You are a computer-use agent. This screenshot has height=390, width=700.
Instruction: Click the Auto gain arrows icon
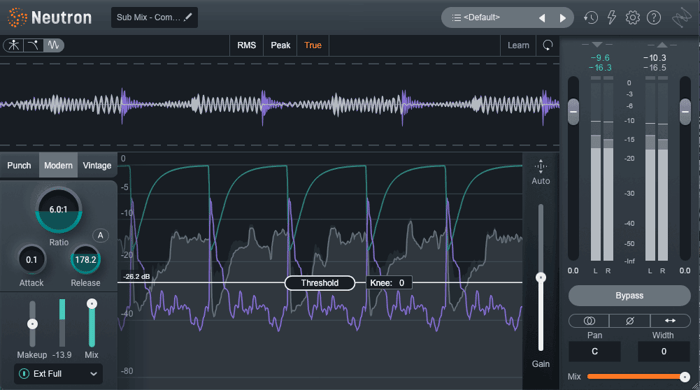[x=541, y=166]
